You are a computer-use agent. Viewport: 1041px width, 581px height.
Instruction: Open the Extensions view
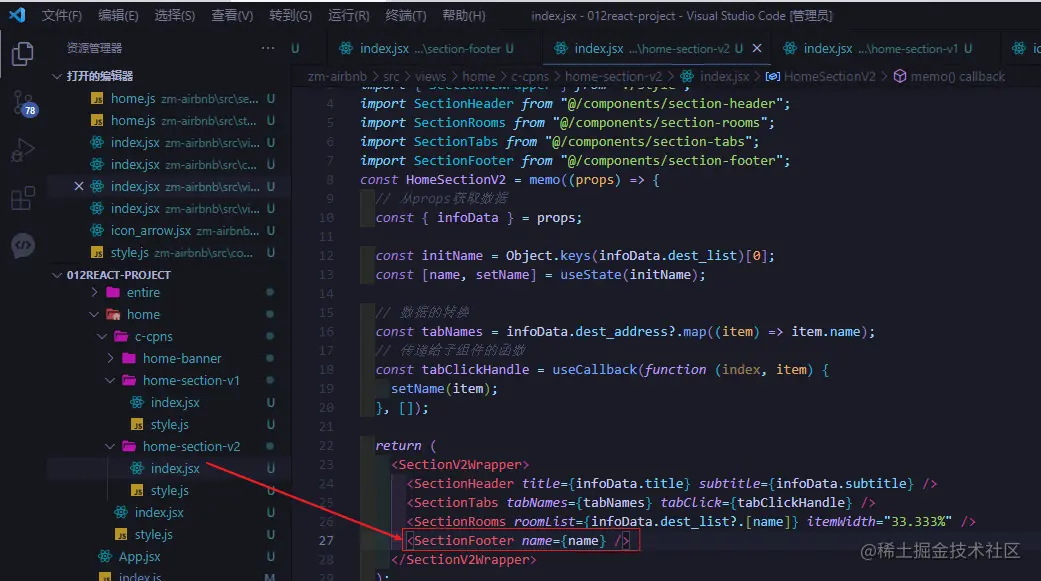[23, 198]
